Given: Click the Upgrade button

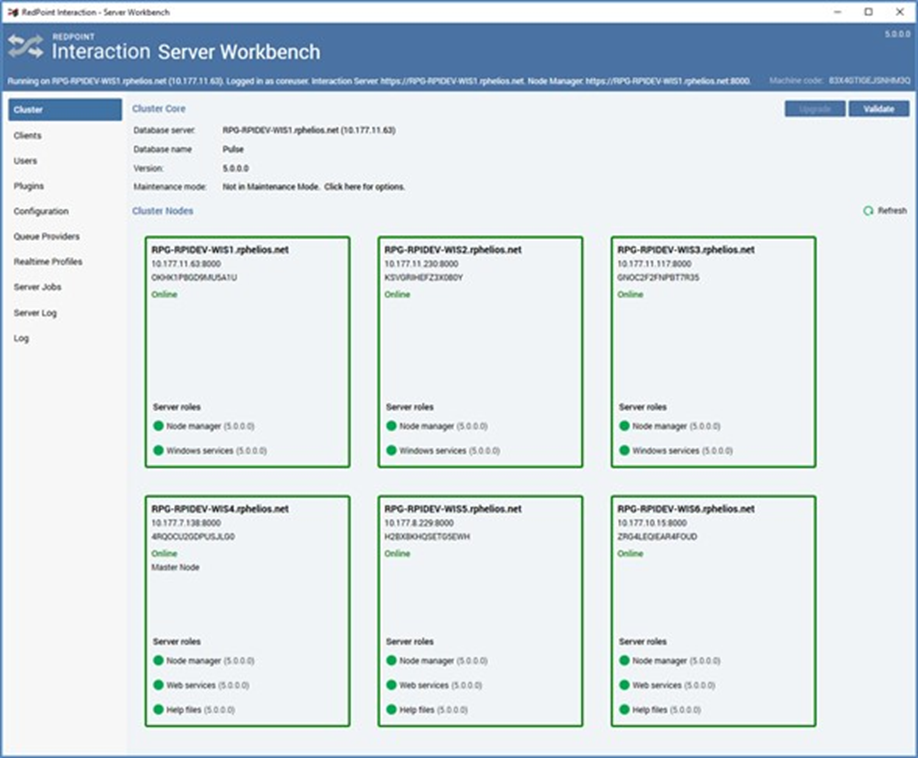Looking at the screenshot, I should [x=815, y=109].
